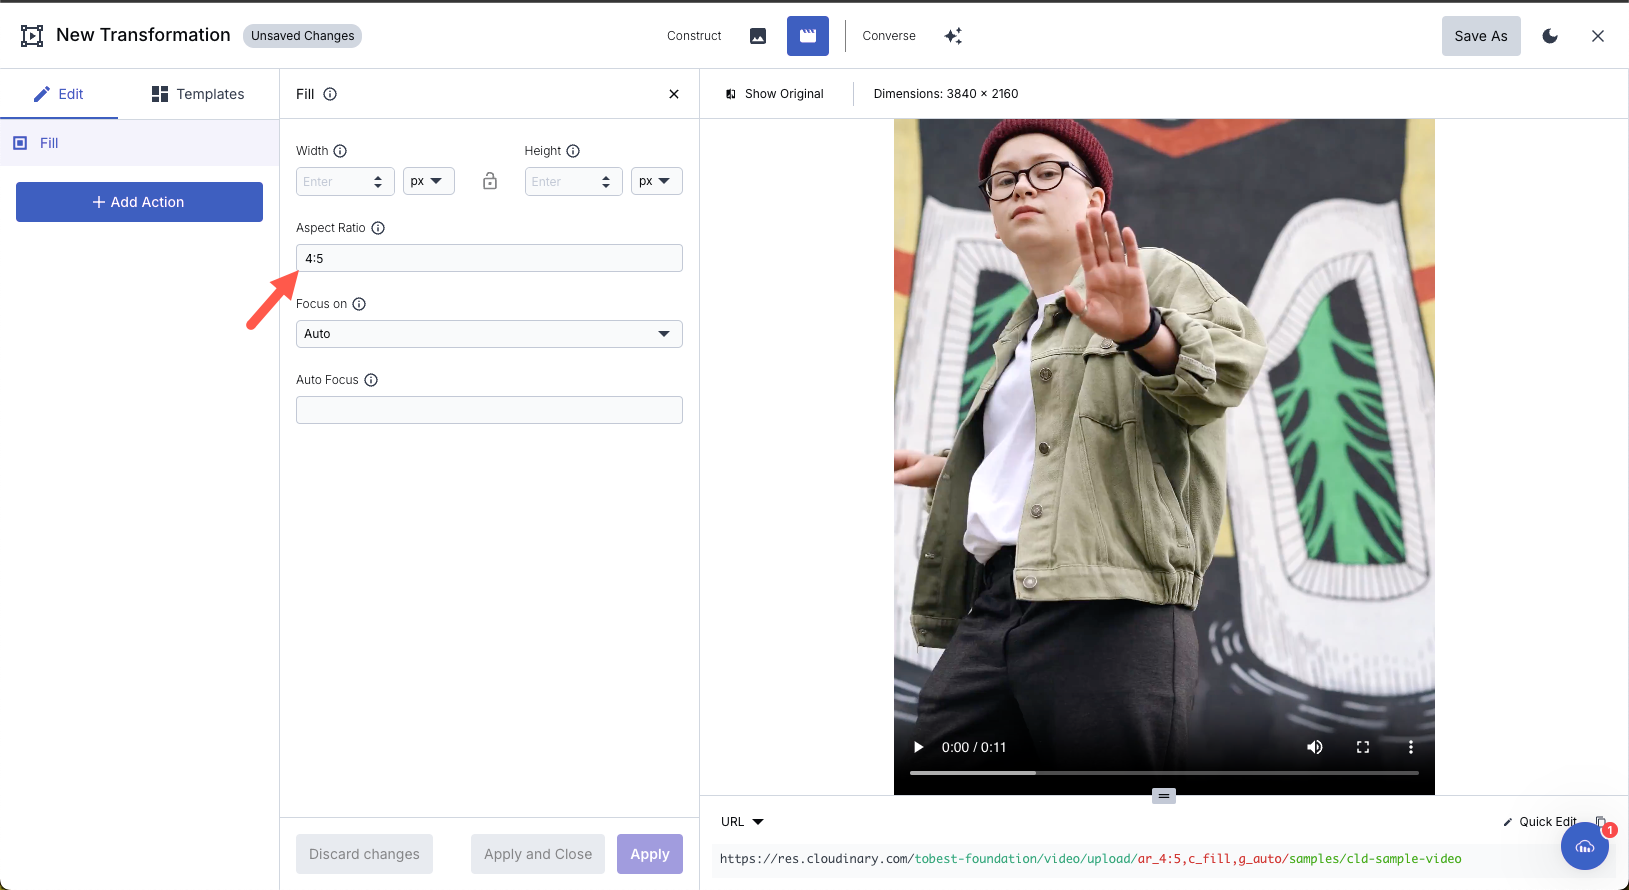The width and height of the screenshot is (1629, 890).
Task: Open the Converse AI sparkle icon
Action: pyautogui.click(x=953, y=36)
